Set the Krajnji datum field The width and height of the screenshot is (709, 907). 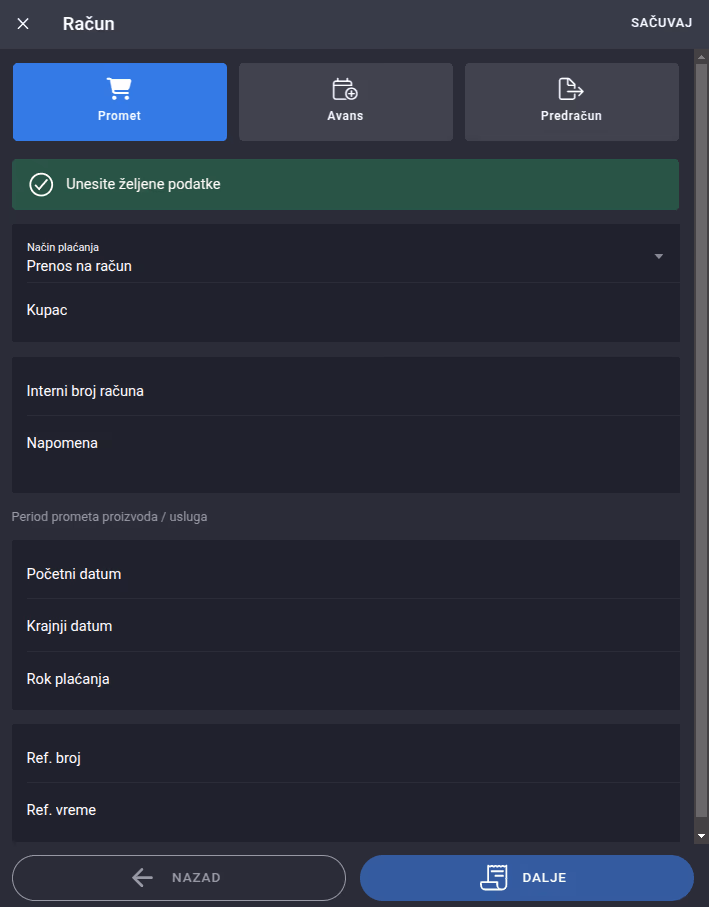(345, 626)
